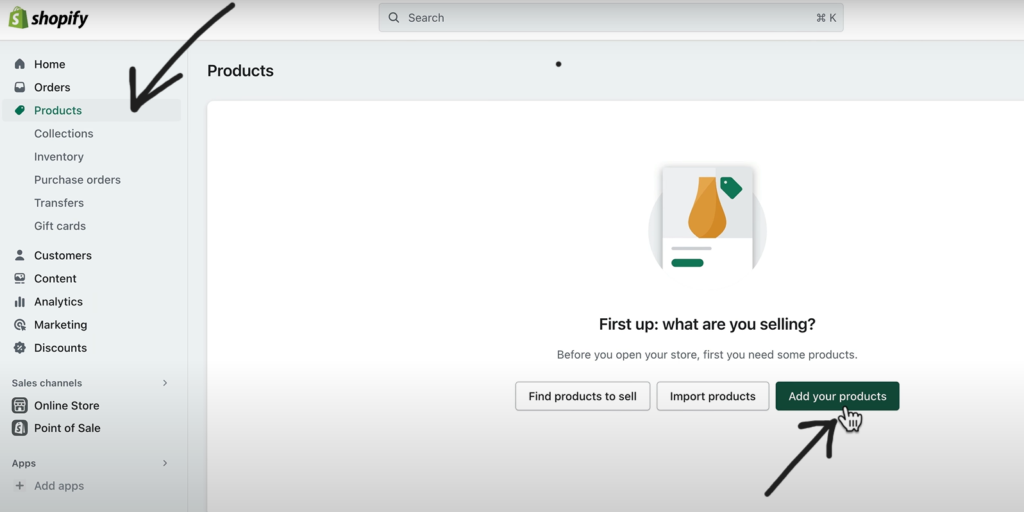The width and height of the screenshot is (1024, 512).
Task: Click 'Before you open your store' text
Action: pyautogui.click(x=707, y=355)
